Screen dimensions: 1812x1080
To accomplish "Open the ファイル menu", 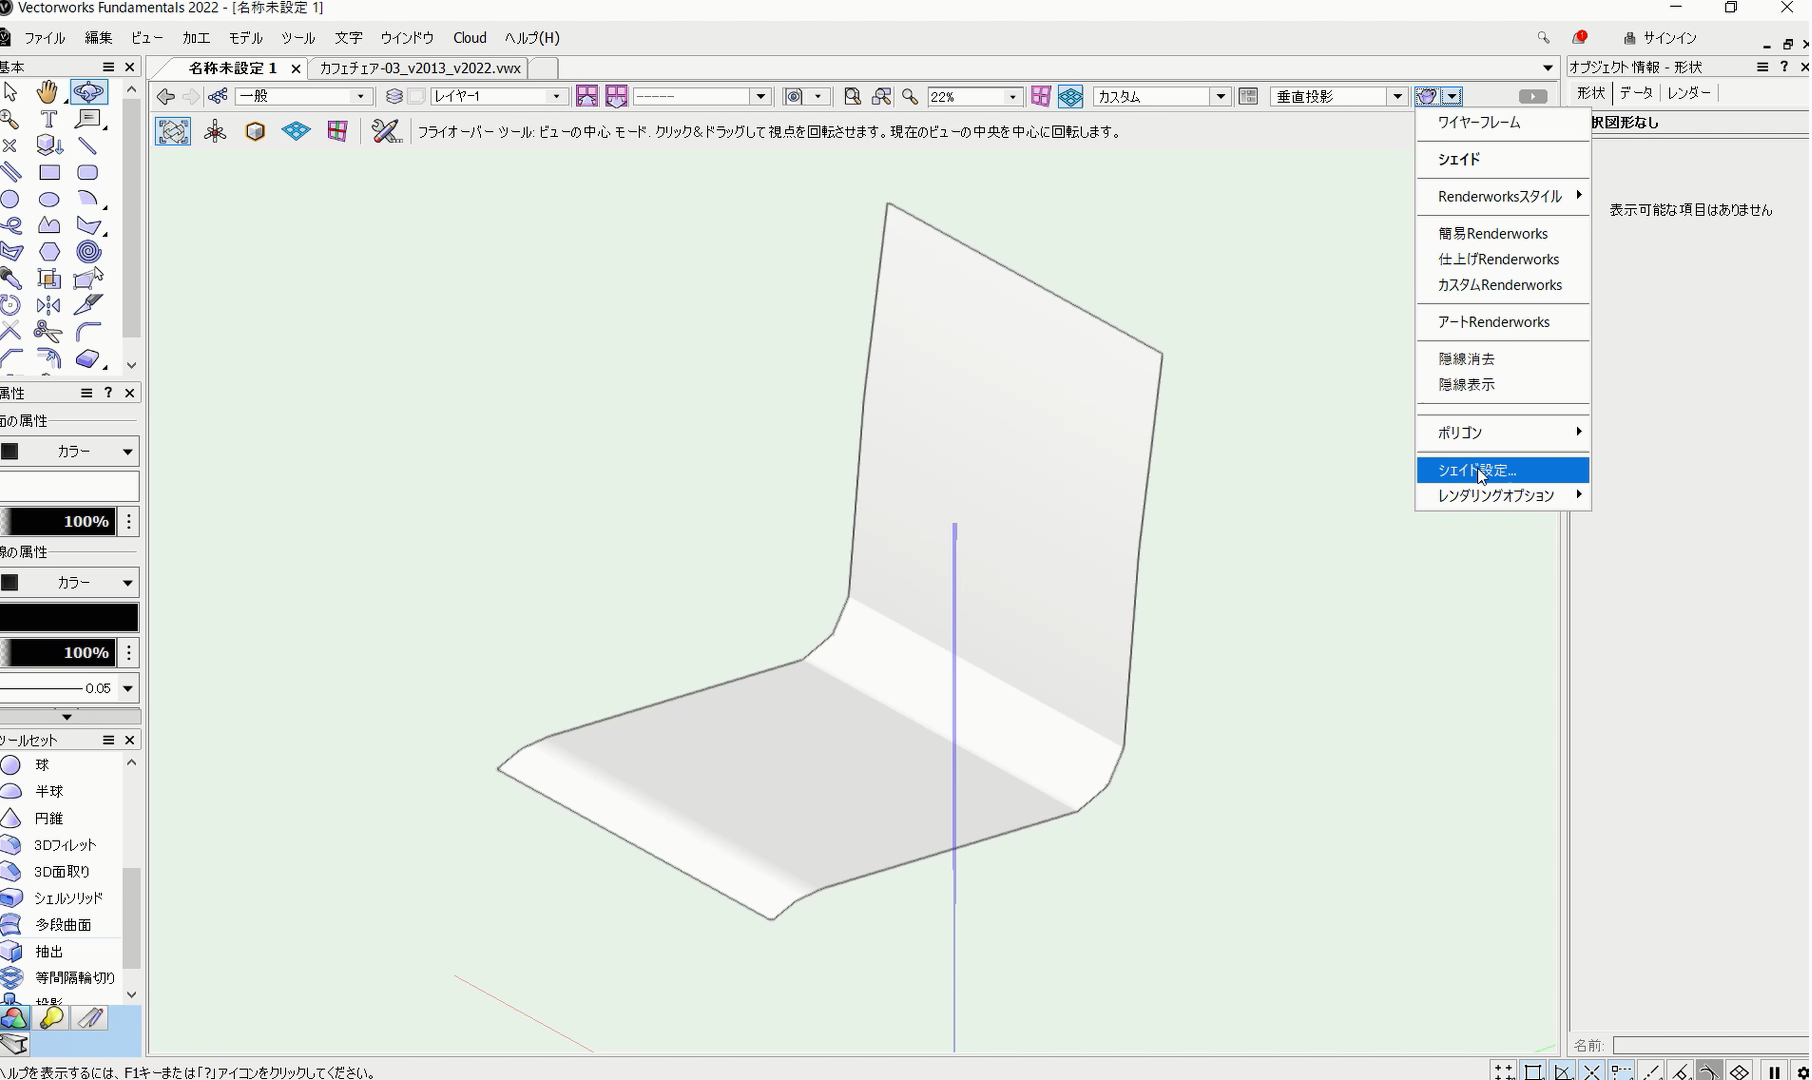I will 45,38.
